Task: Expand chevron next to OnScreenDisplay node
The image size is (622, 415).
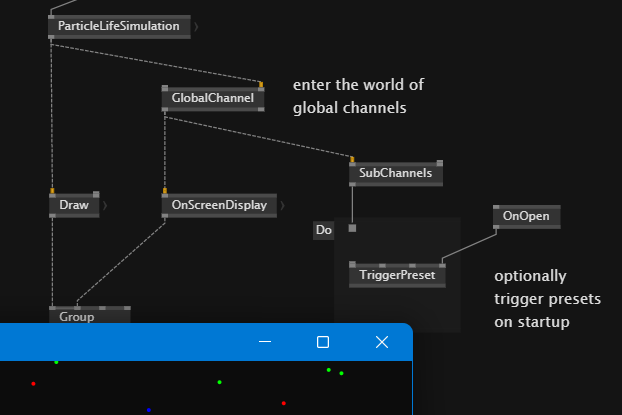Action: coord(282,205)
